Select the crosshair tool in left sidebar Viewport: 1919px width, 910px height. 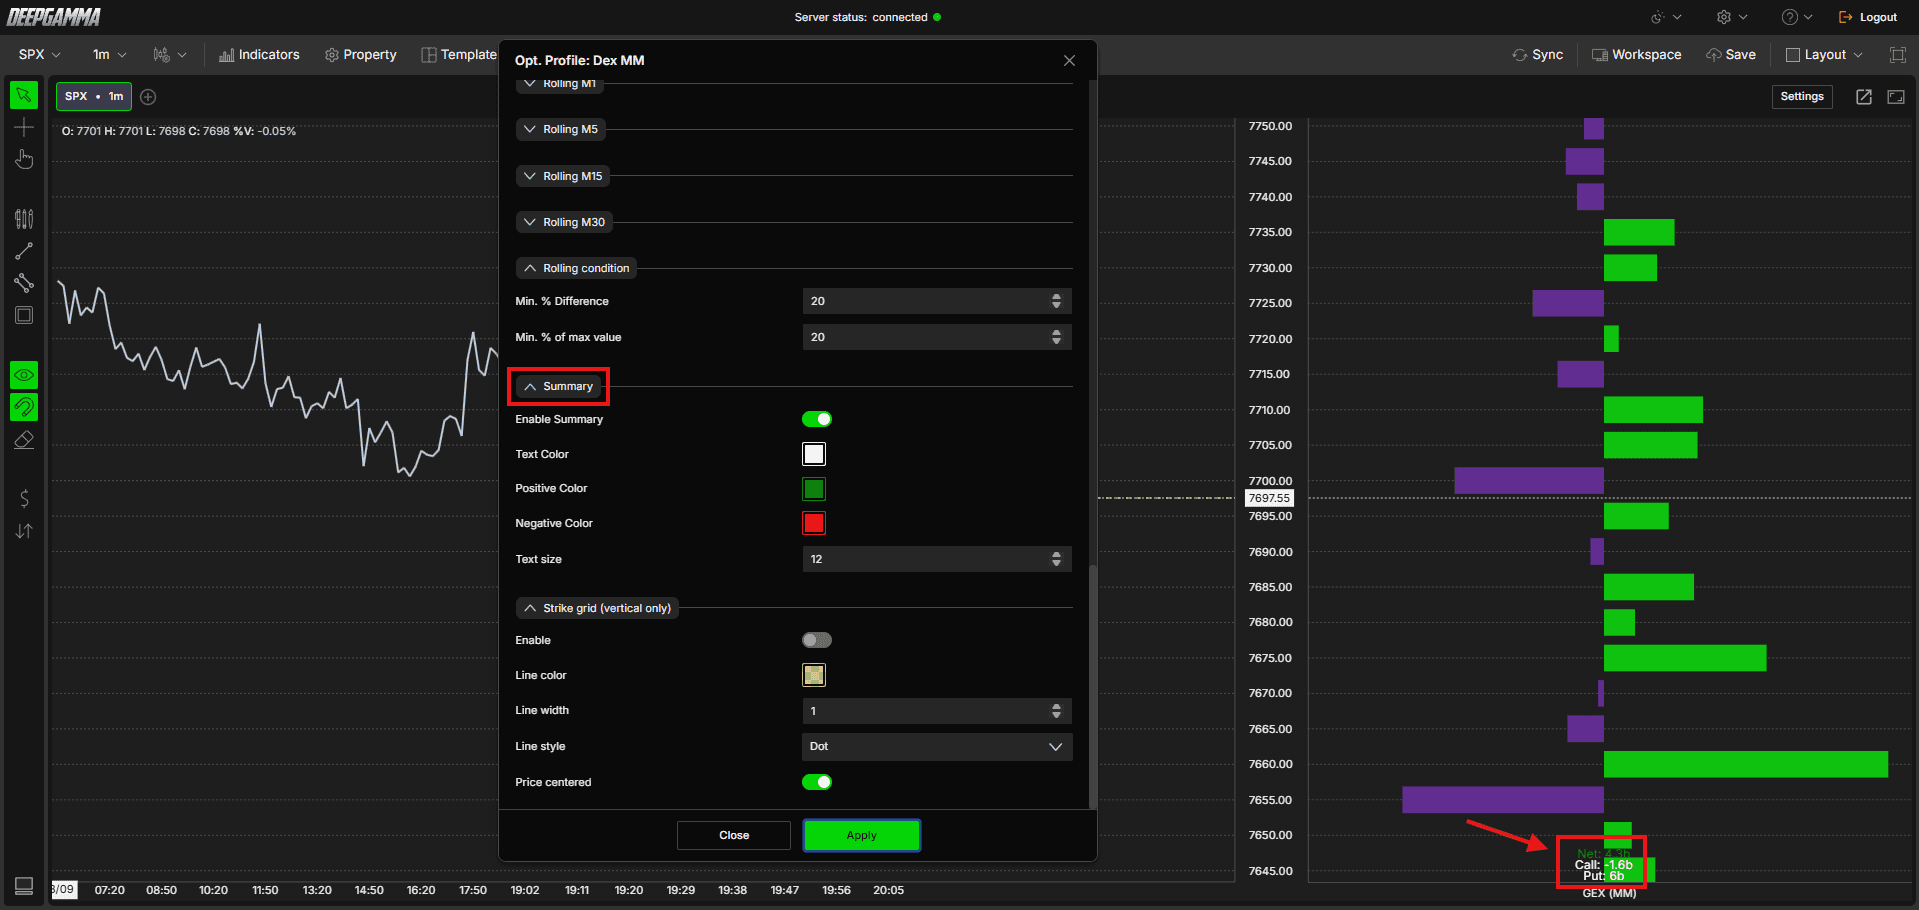point(24,127)
